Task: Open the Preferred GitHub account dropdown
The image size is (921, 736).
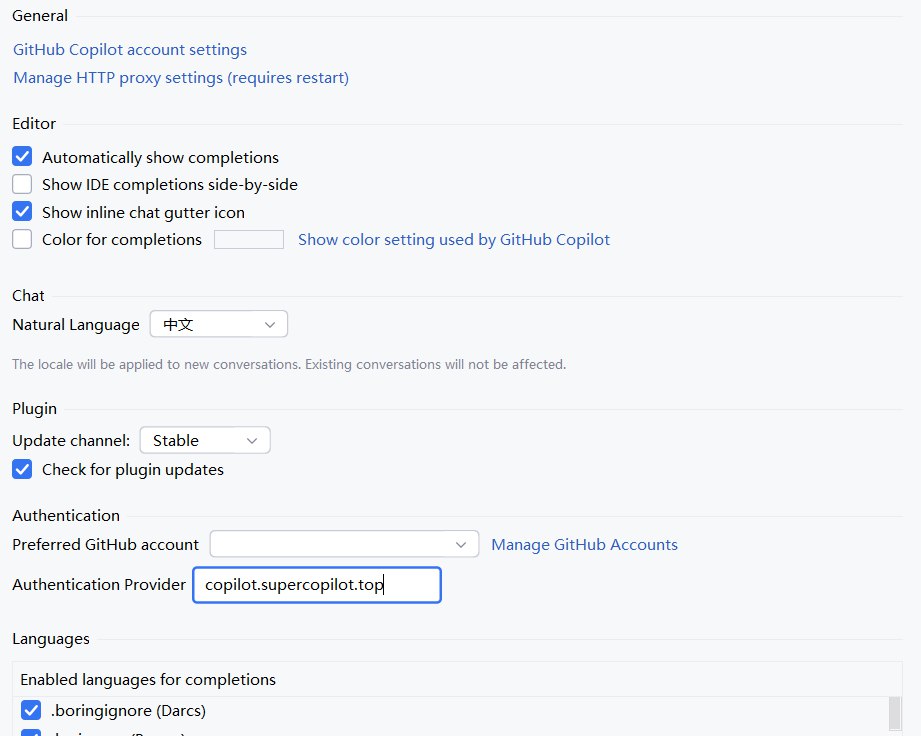Action: (344, 545)
